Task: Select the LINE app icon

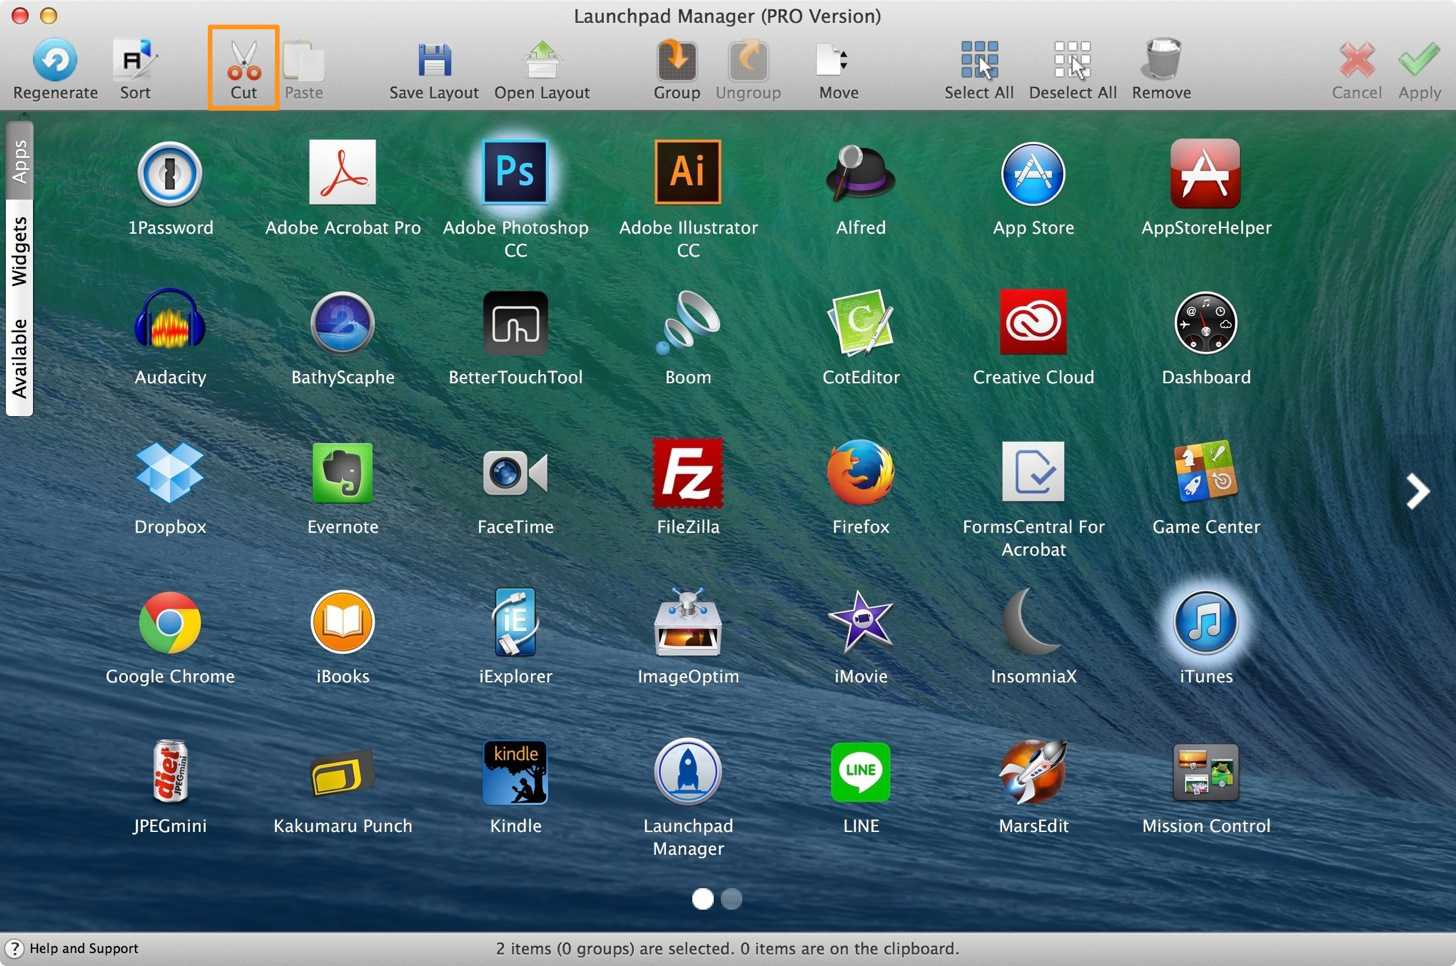Action: click(x=861, y=772)
